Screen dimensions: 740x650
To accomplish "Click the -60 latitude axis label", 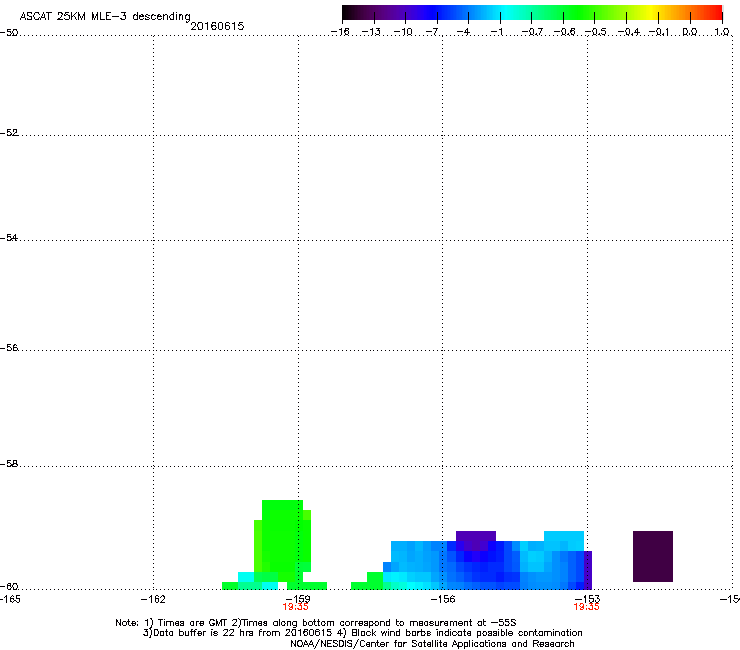I will tap(9, 587).
